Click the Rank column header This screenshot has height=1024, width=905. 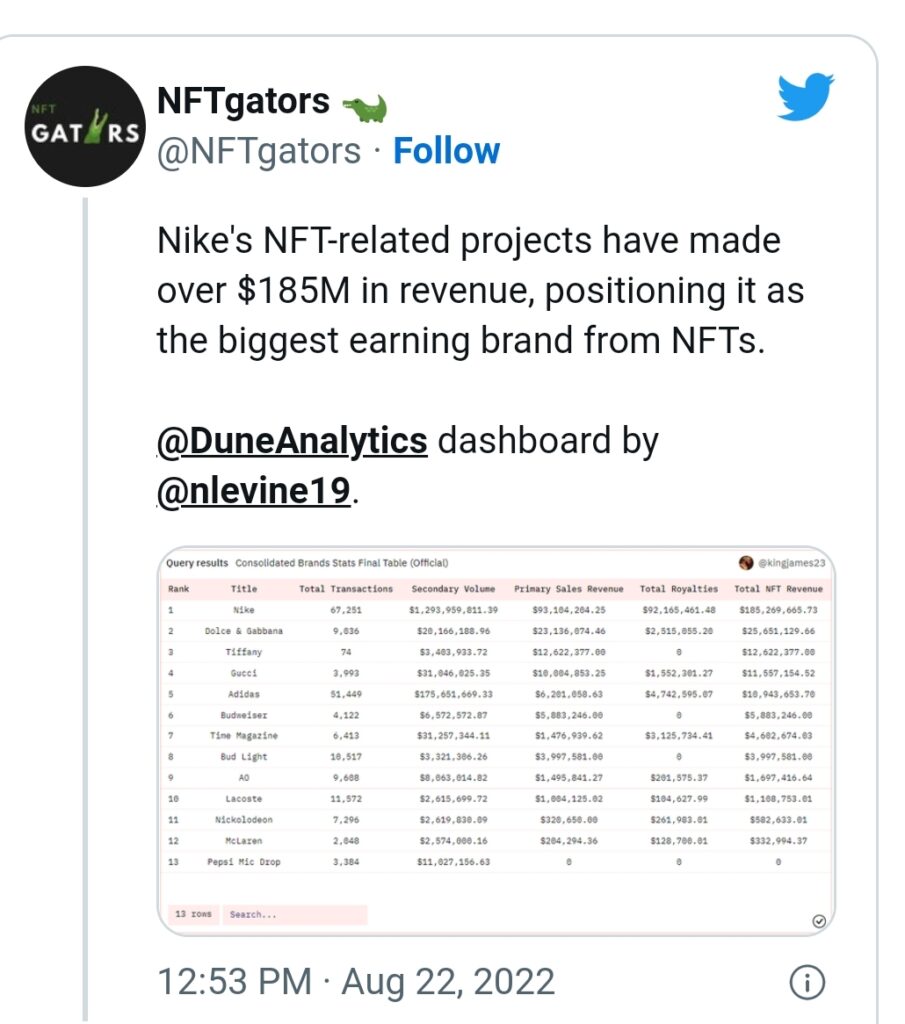point(178,588)
